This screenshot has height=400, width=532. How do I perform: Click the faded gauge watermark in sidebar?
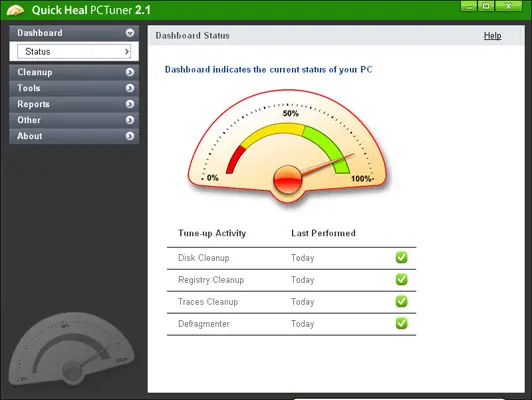[x=71, y=349]
